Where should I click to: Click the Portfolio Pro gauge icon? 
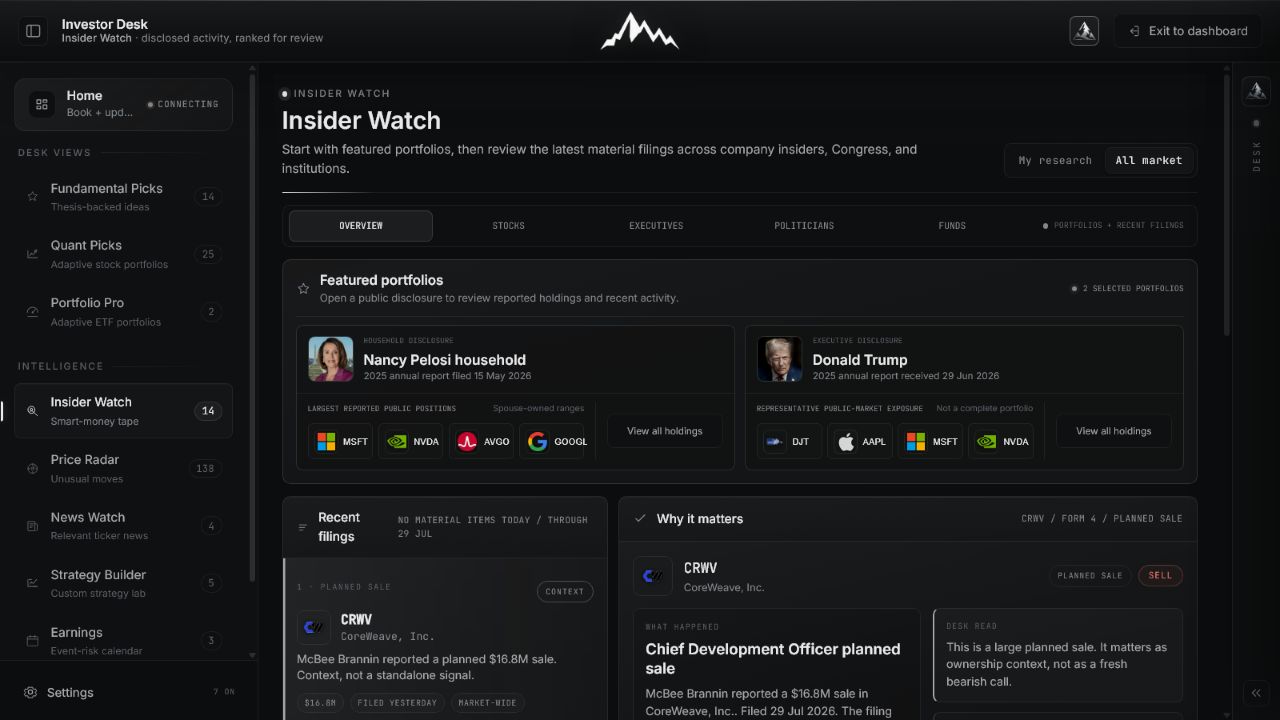coord(32,312)
